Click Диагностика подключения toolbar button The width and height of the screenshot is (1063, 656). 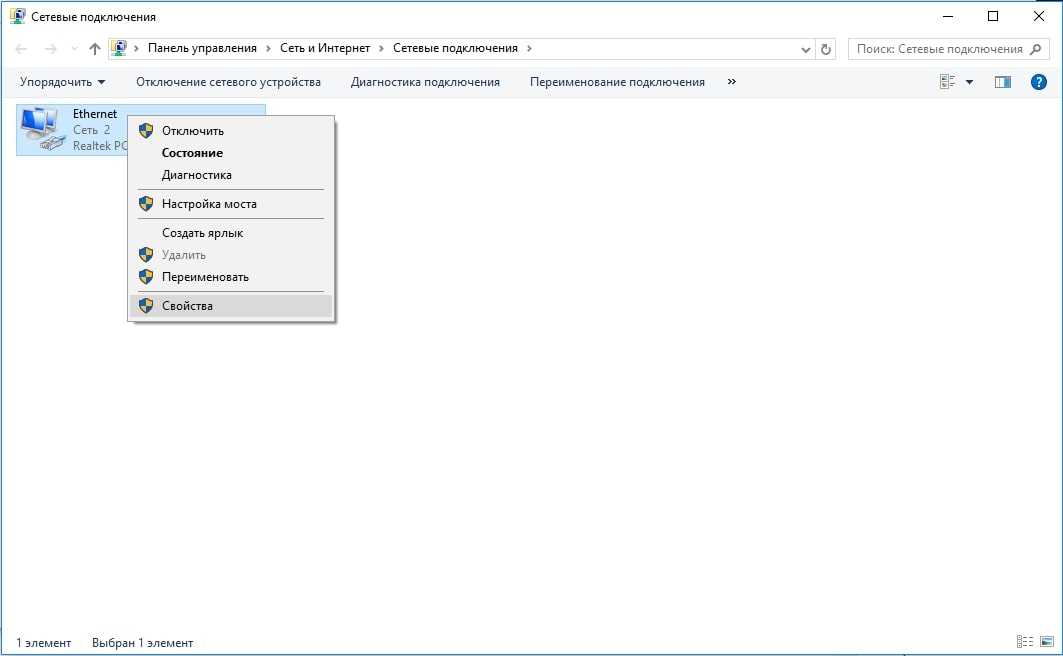tap(425, 82)
